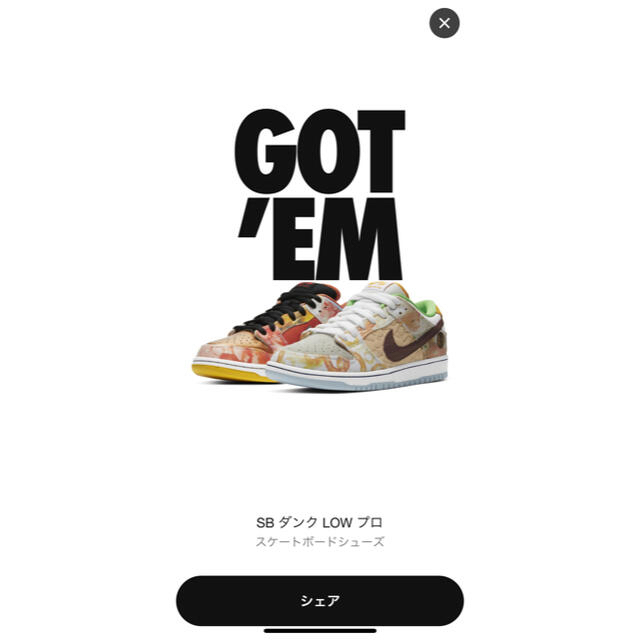Click the letter G in GOT
Viewport: 640px width, 640px height.
click(265, 151)
